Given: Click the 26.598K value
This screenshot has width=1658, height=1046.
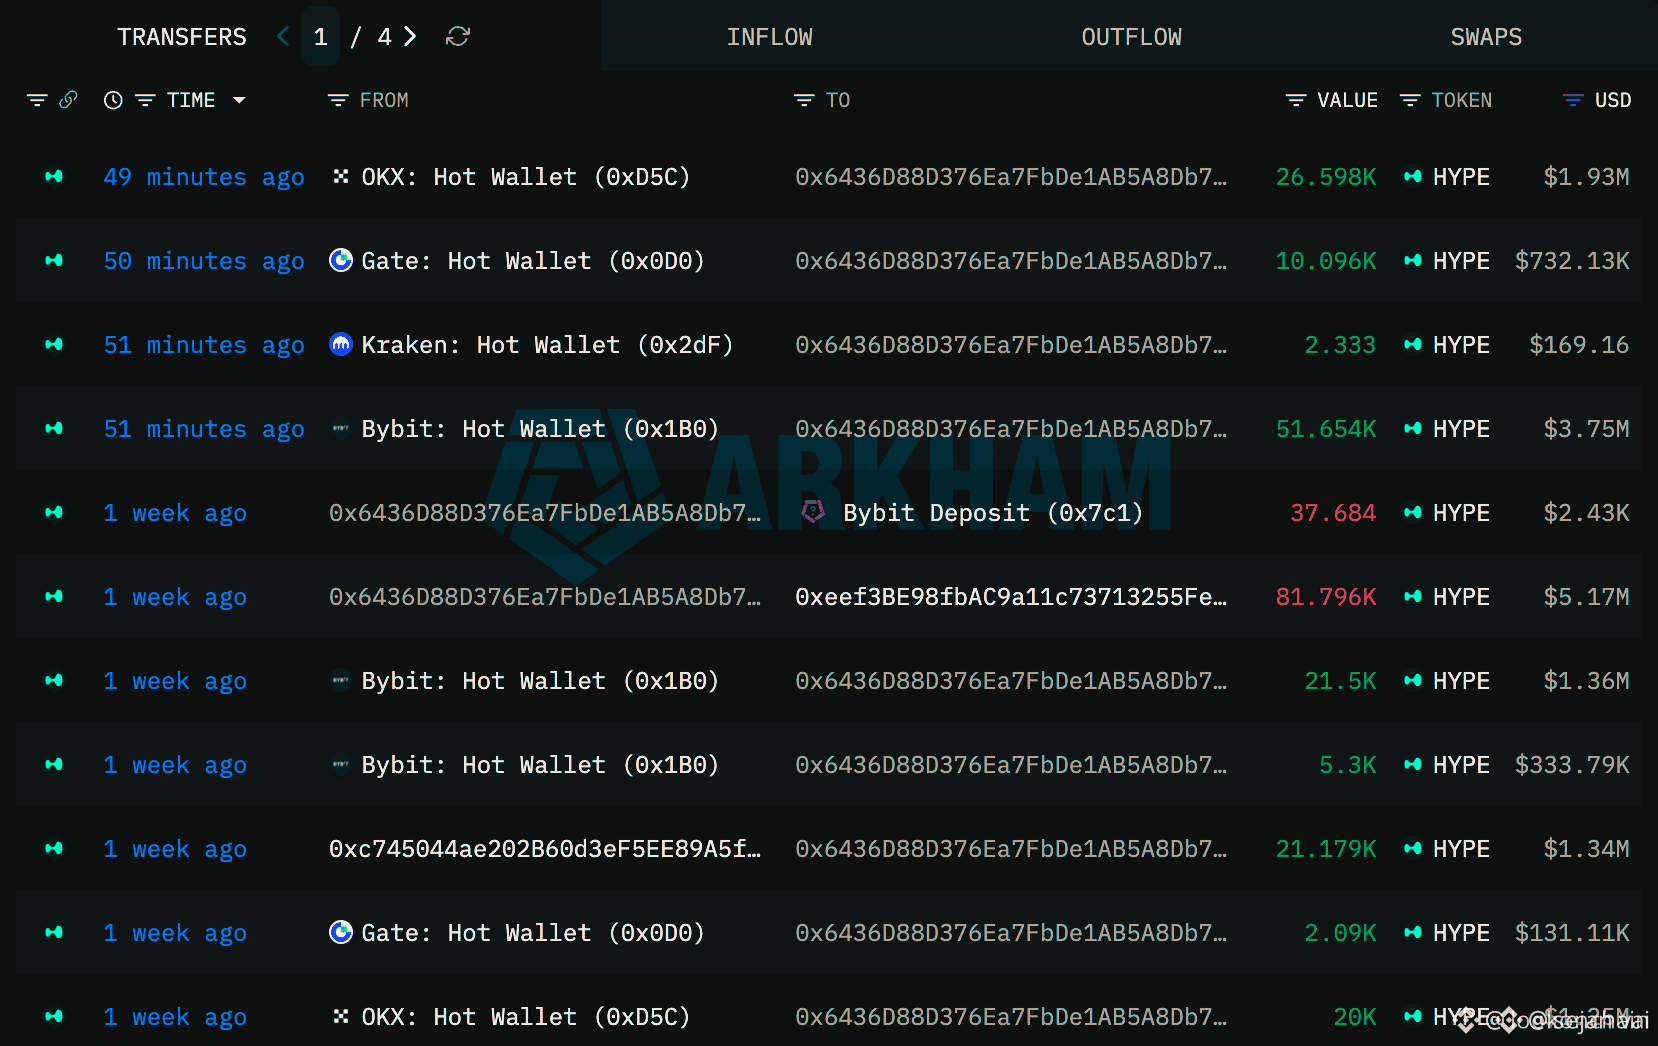Looking at the screenshot, I should 1326,177.
